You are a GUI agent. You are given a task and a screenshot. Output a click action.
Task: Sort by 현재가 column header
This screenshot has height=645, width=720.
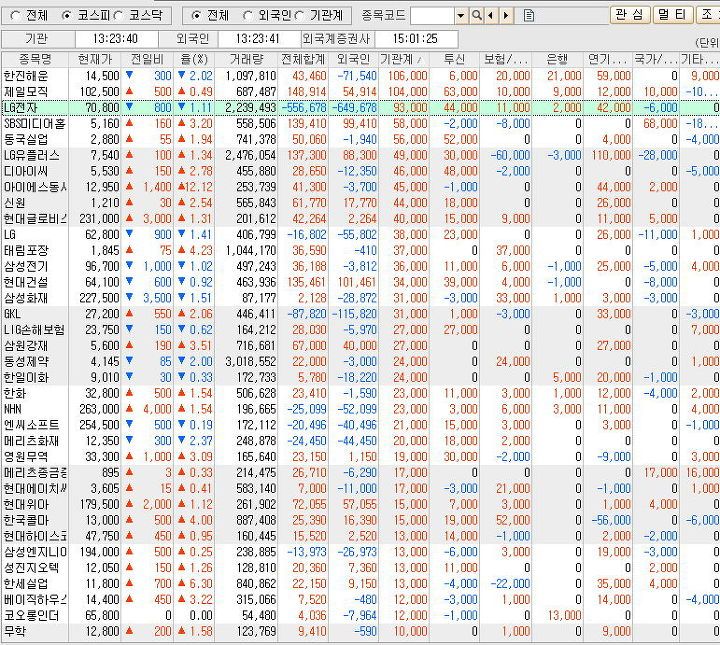tap(95, 59)
